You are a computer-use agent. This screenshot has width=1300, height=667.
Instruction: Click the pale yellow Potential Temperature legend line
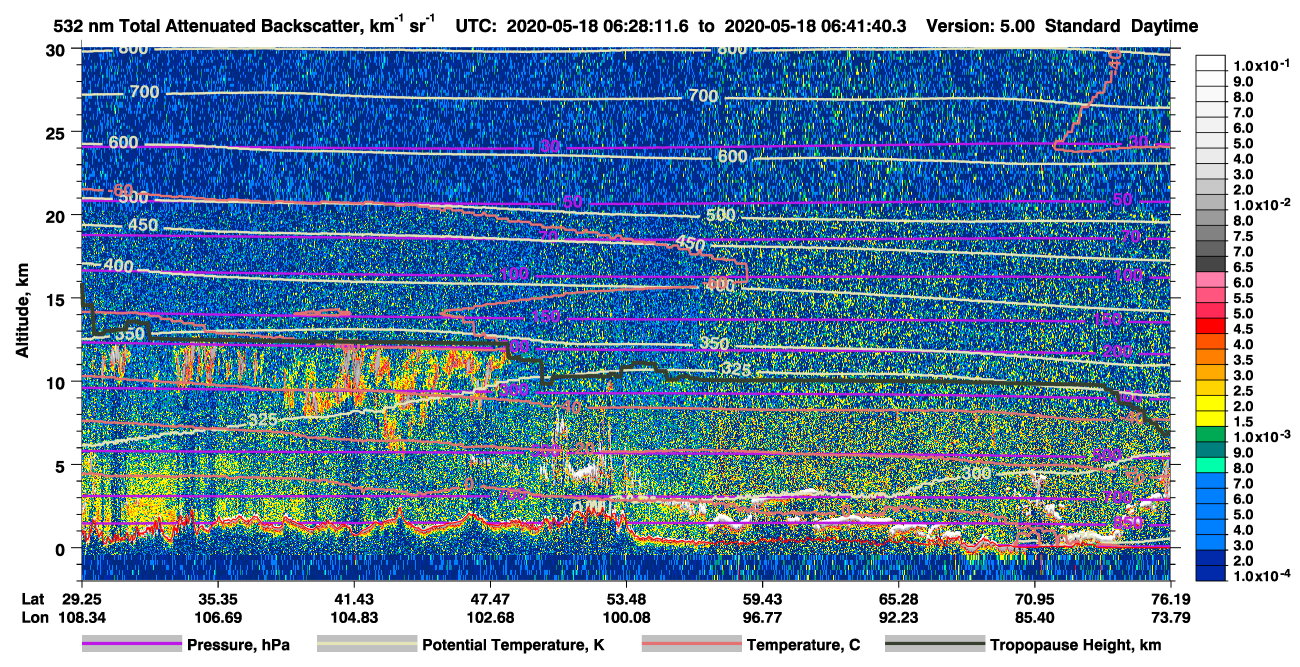pos(367,645)
